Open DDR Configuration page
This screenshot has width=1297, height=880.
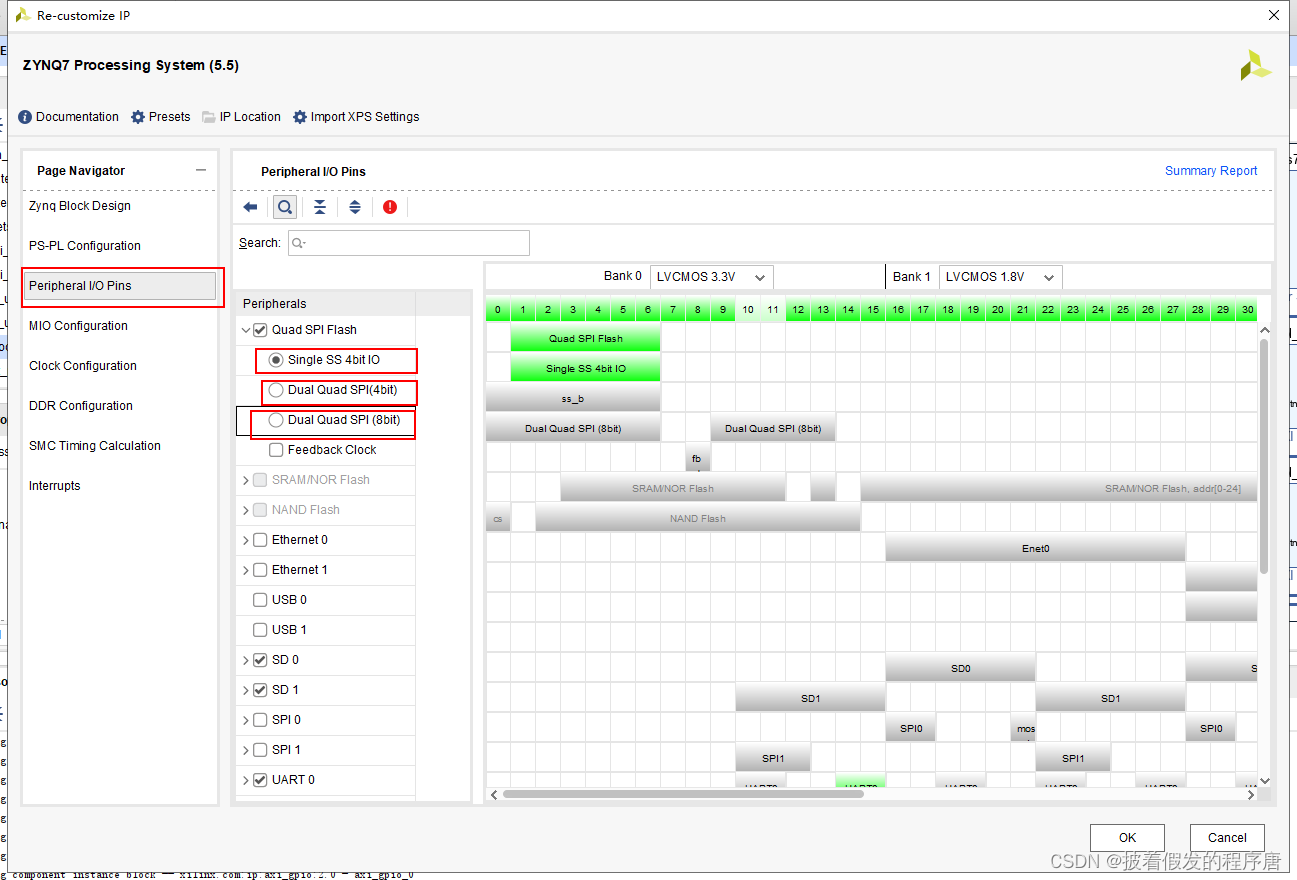(81, 406)
